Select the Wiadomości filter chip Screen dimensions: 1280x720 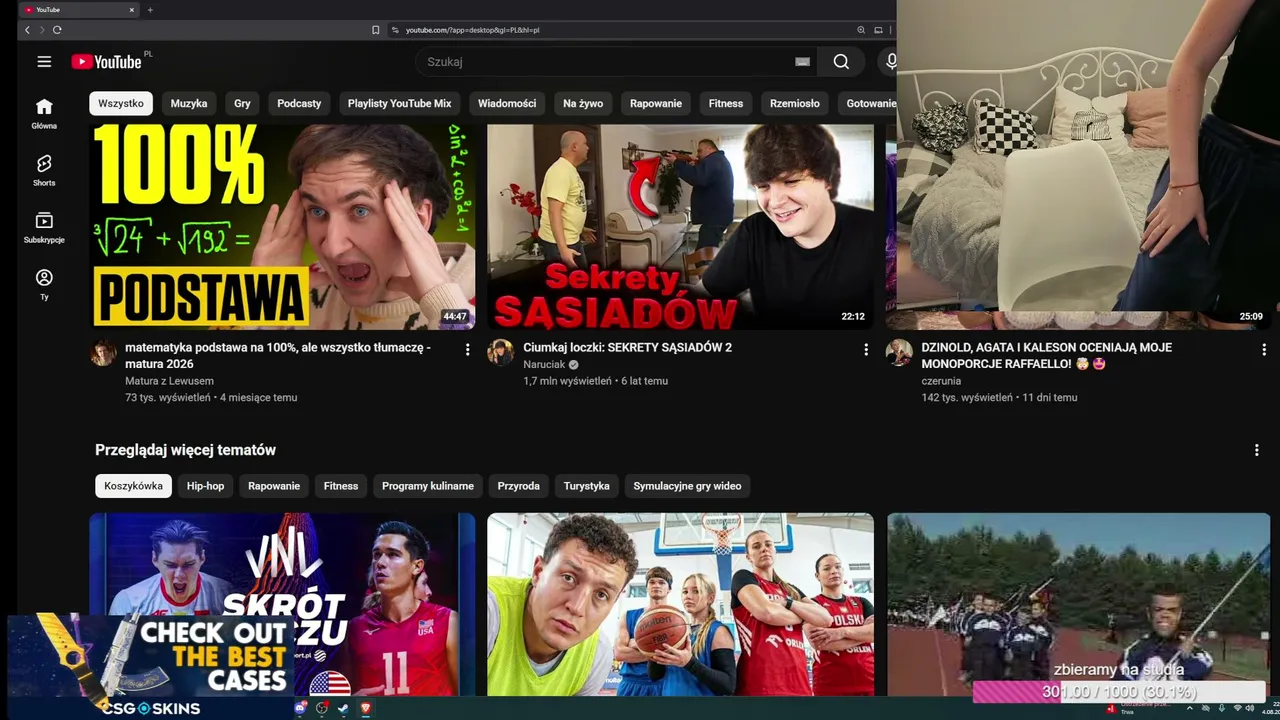coord(507,103)
